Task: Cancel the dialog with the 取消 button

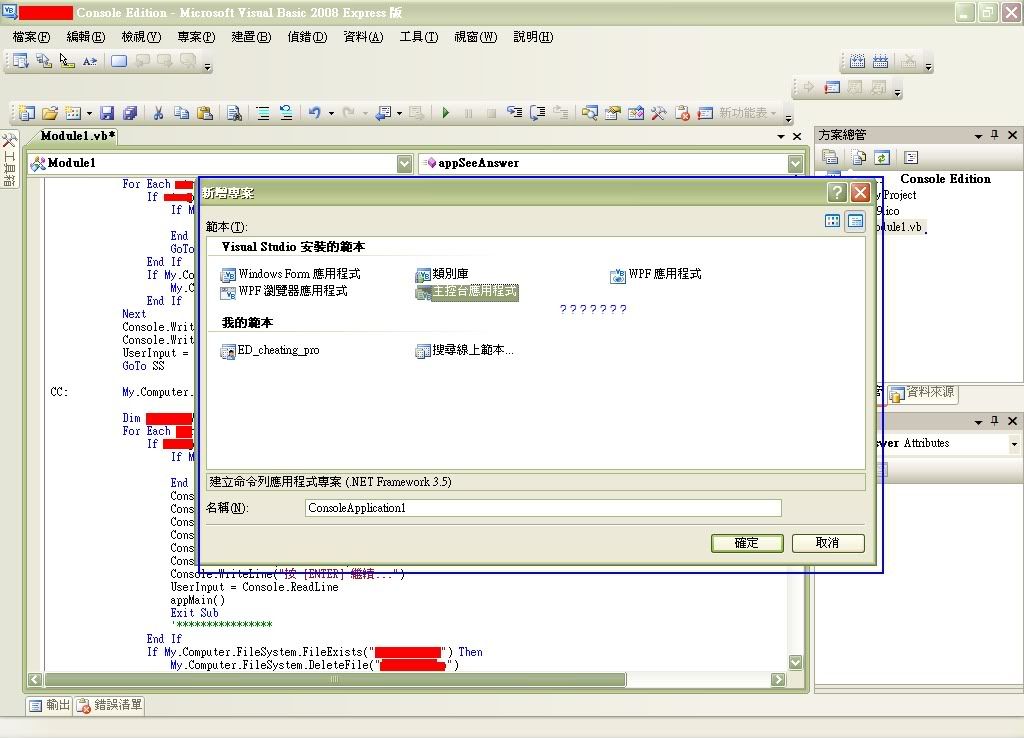Action: click(x=828, y=543)
